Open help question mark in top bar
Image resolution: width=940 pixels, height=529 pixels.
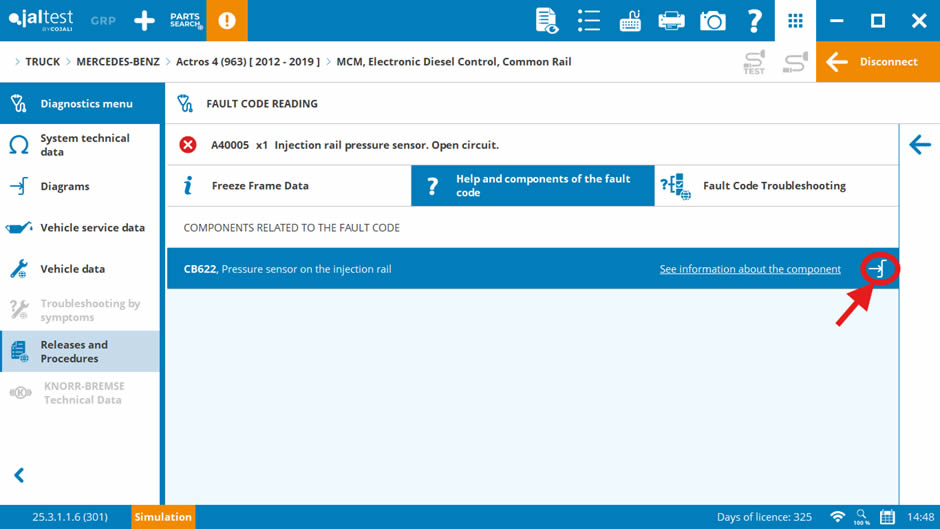[754, 20]
